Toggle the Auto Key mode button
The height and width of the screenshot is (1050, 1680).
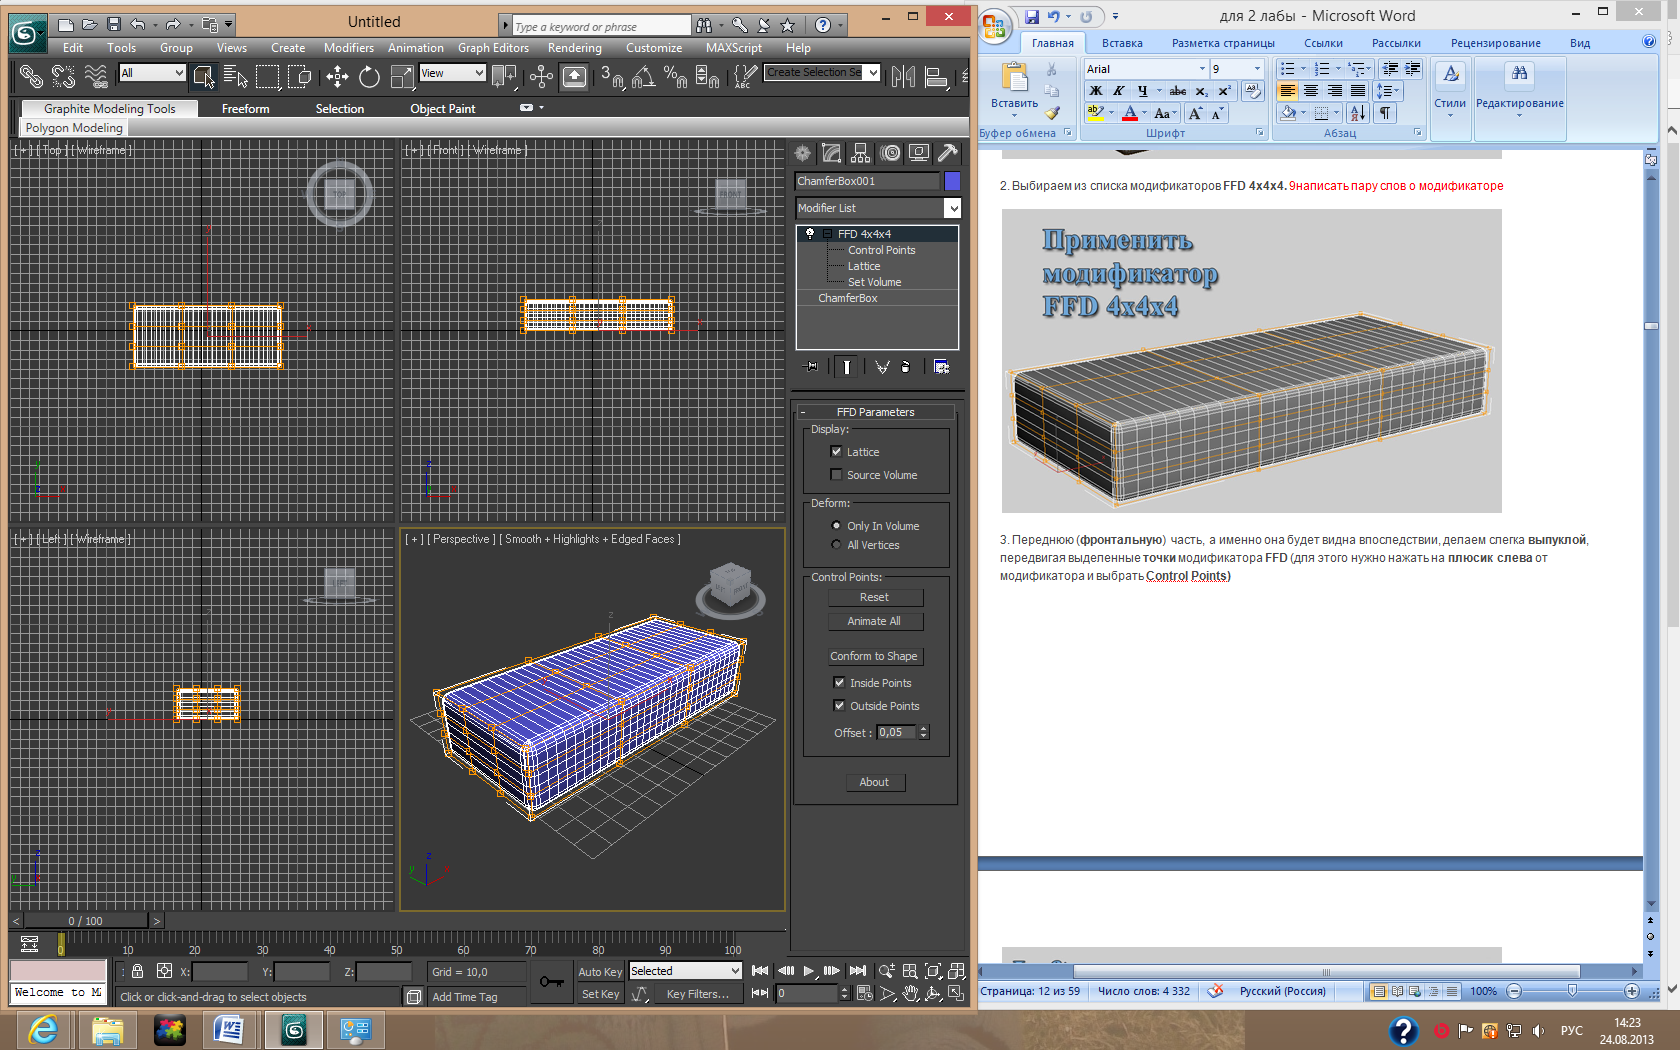pyautogui.click(x=600, y=972)
